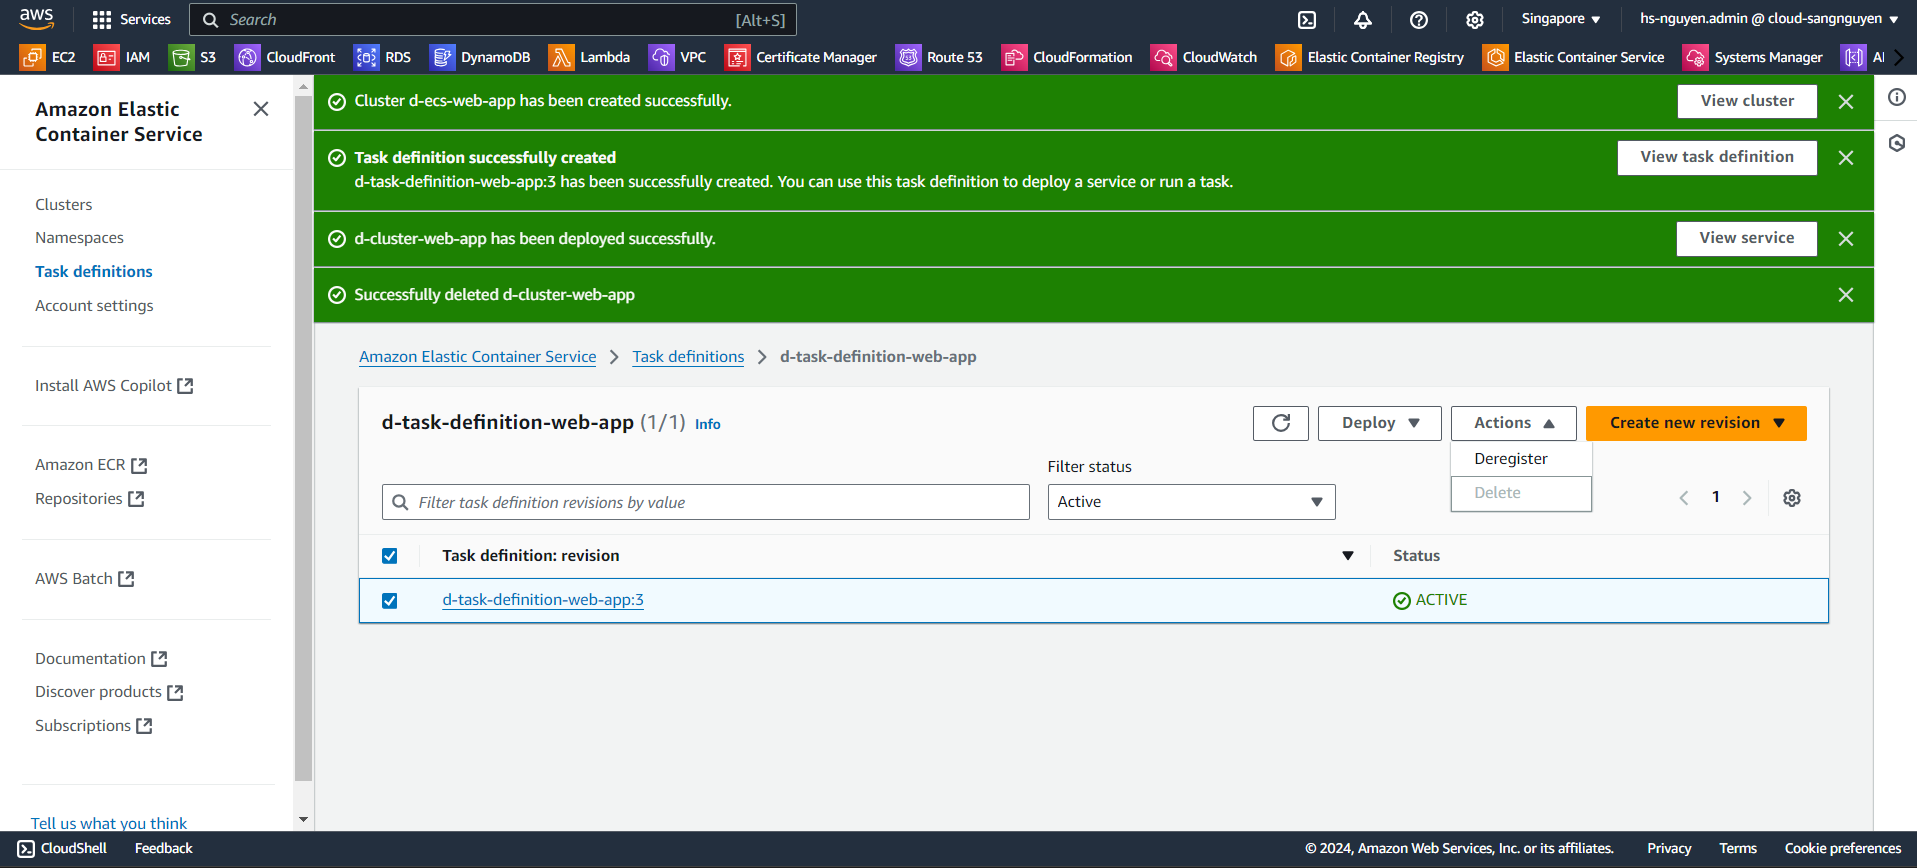The width and height of the screenshot is (1917, 868).
Task: Go to Clusters in the sidebar
Action: pos(64,204)
